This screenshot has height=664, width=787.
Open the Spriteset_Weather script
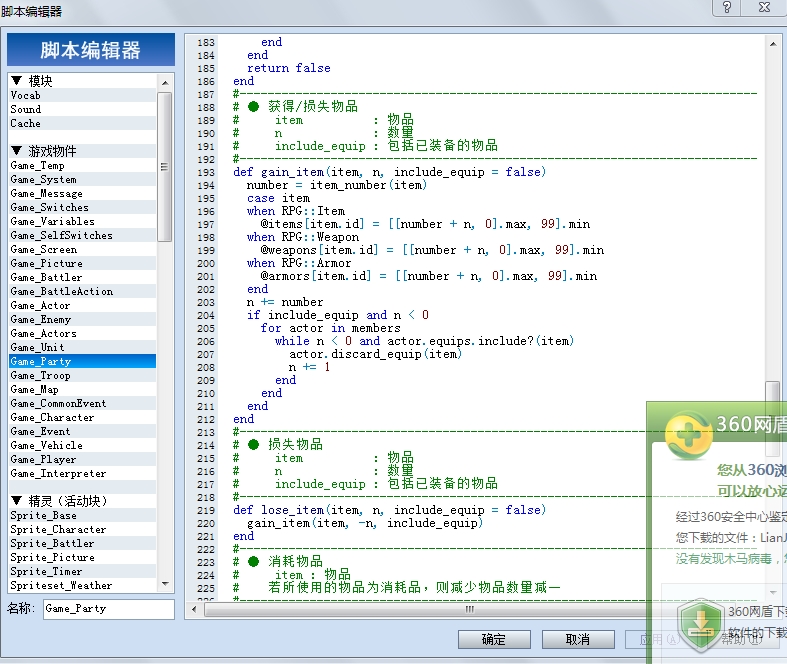point(82,586)
